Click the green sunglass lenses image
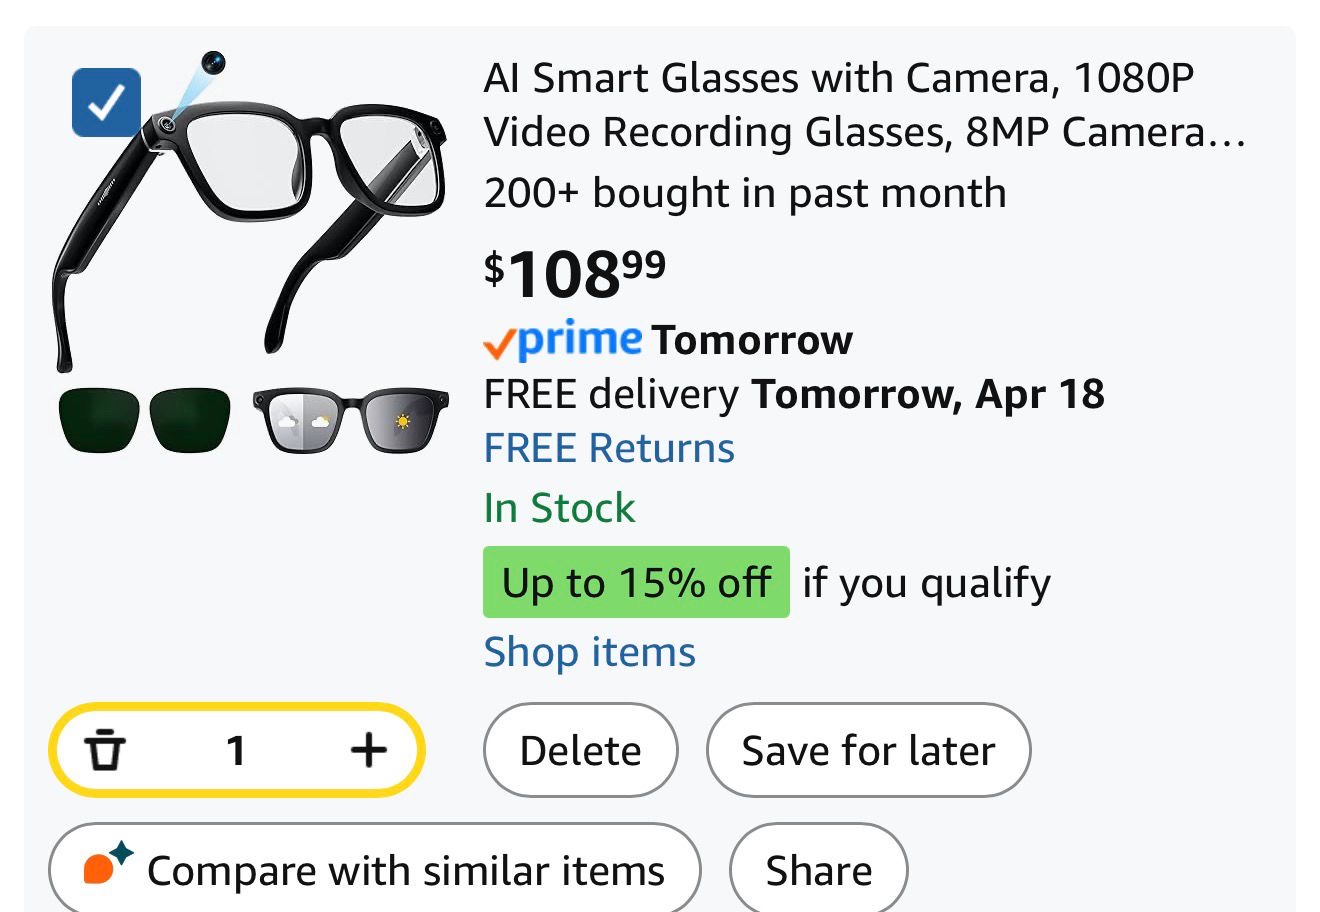This screenshot has width=1320, height=912. pyautogui.click(x=144, y=420)
